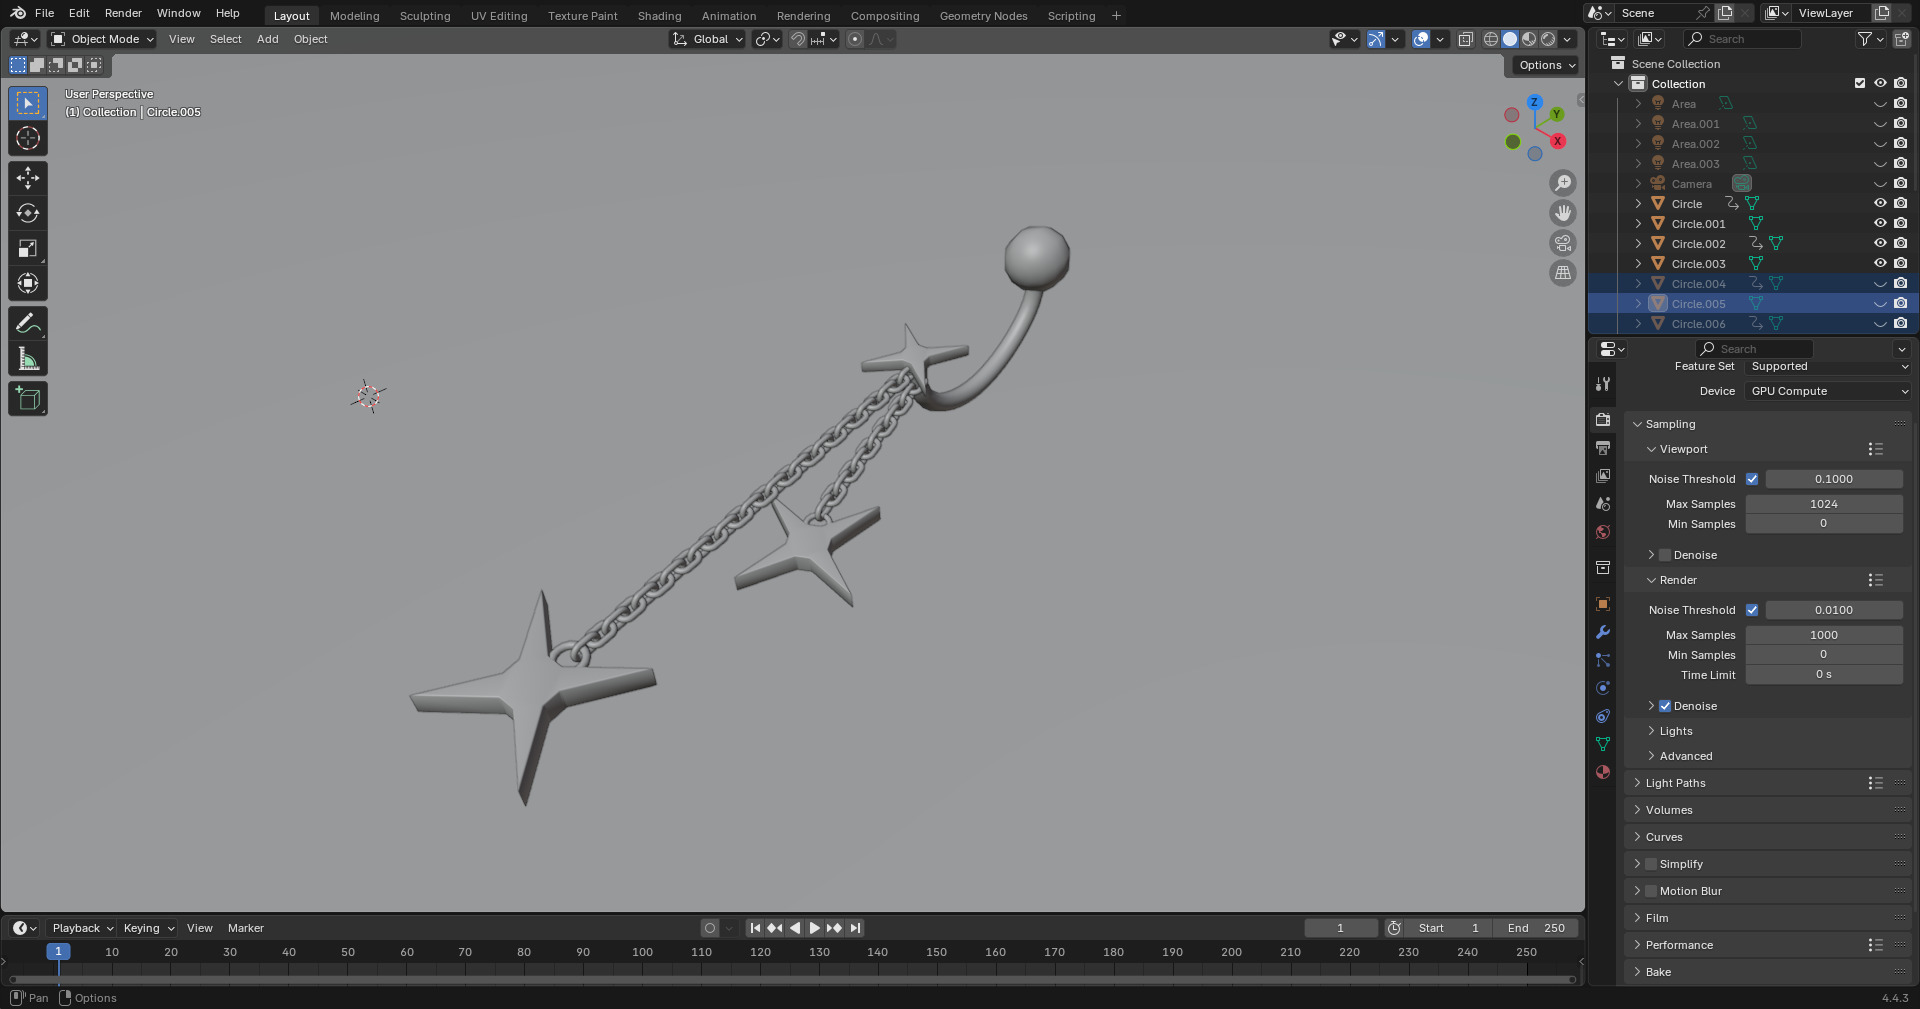Adjust Time Limit 0 s field

pyautogui.click(x=1824, y=675)
